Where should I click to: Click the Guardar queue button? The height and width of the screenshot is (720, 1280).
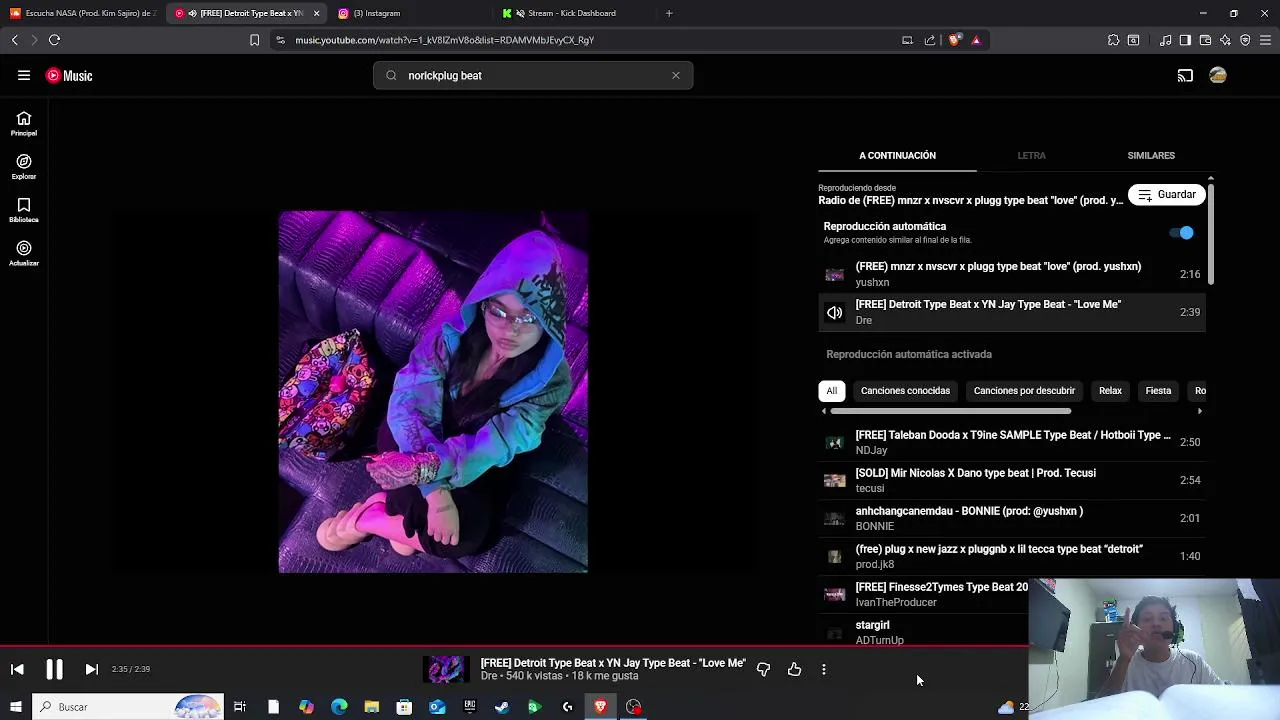pyautogui.click(x=1167, y=194)
